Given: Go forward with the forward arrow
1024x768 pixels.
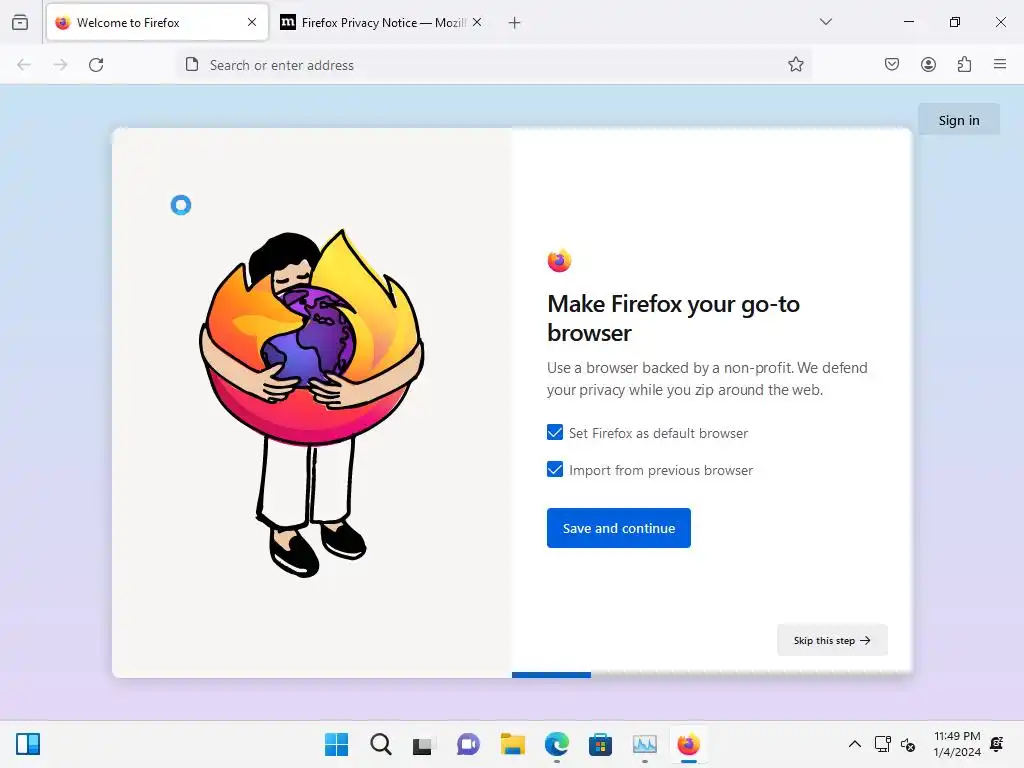Looking at the screenshot, I should coord(60,65).
